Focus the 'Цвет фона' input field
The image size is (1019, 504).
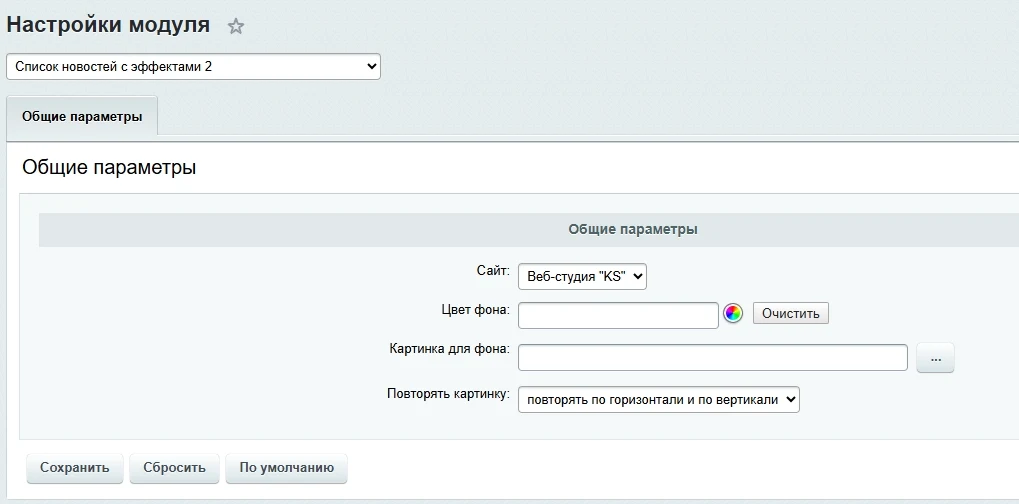click(x=618, y=315)
